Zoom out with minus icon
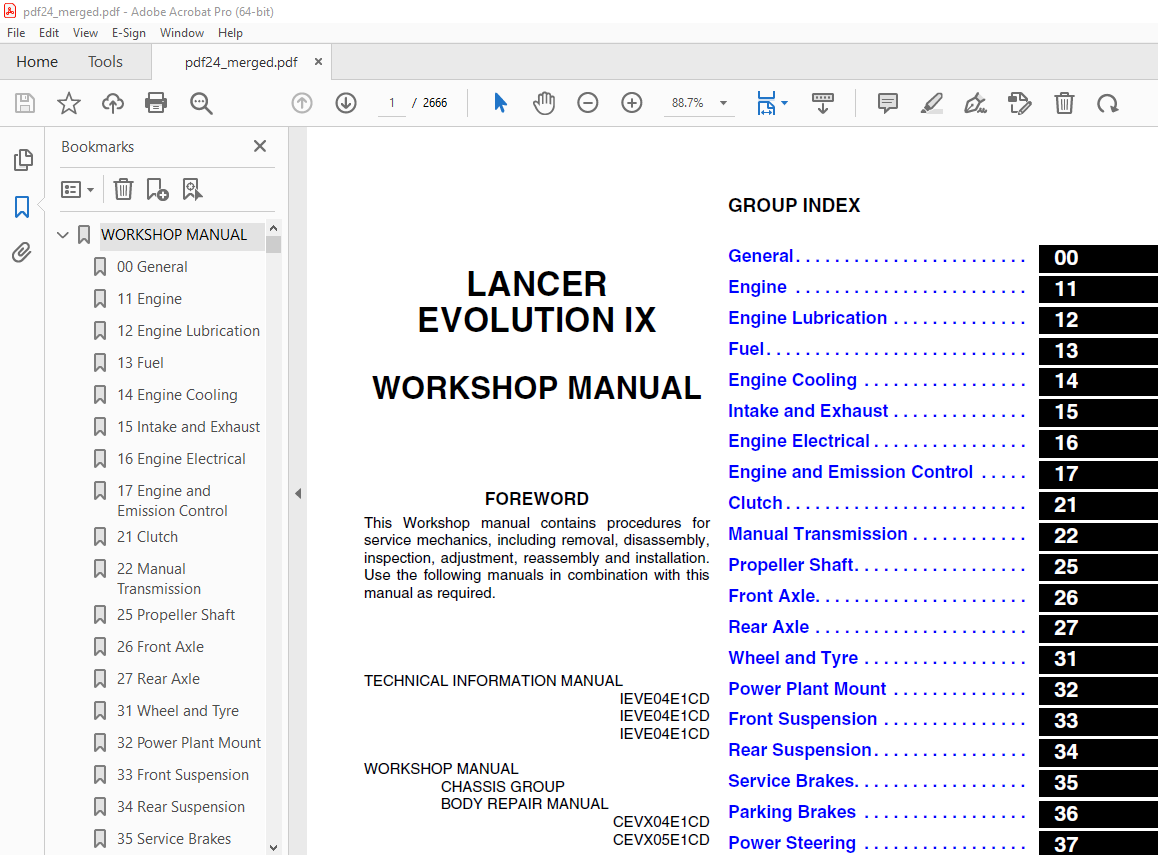The image size is (1158, 855). [588, 103]
